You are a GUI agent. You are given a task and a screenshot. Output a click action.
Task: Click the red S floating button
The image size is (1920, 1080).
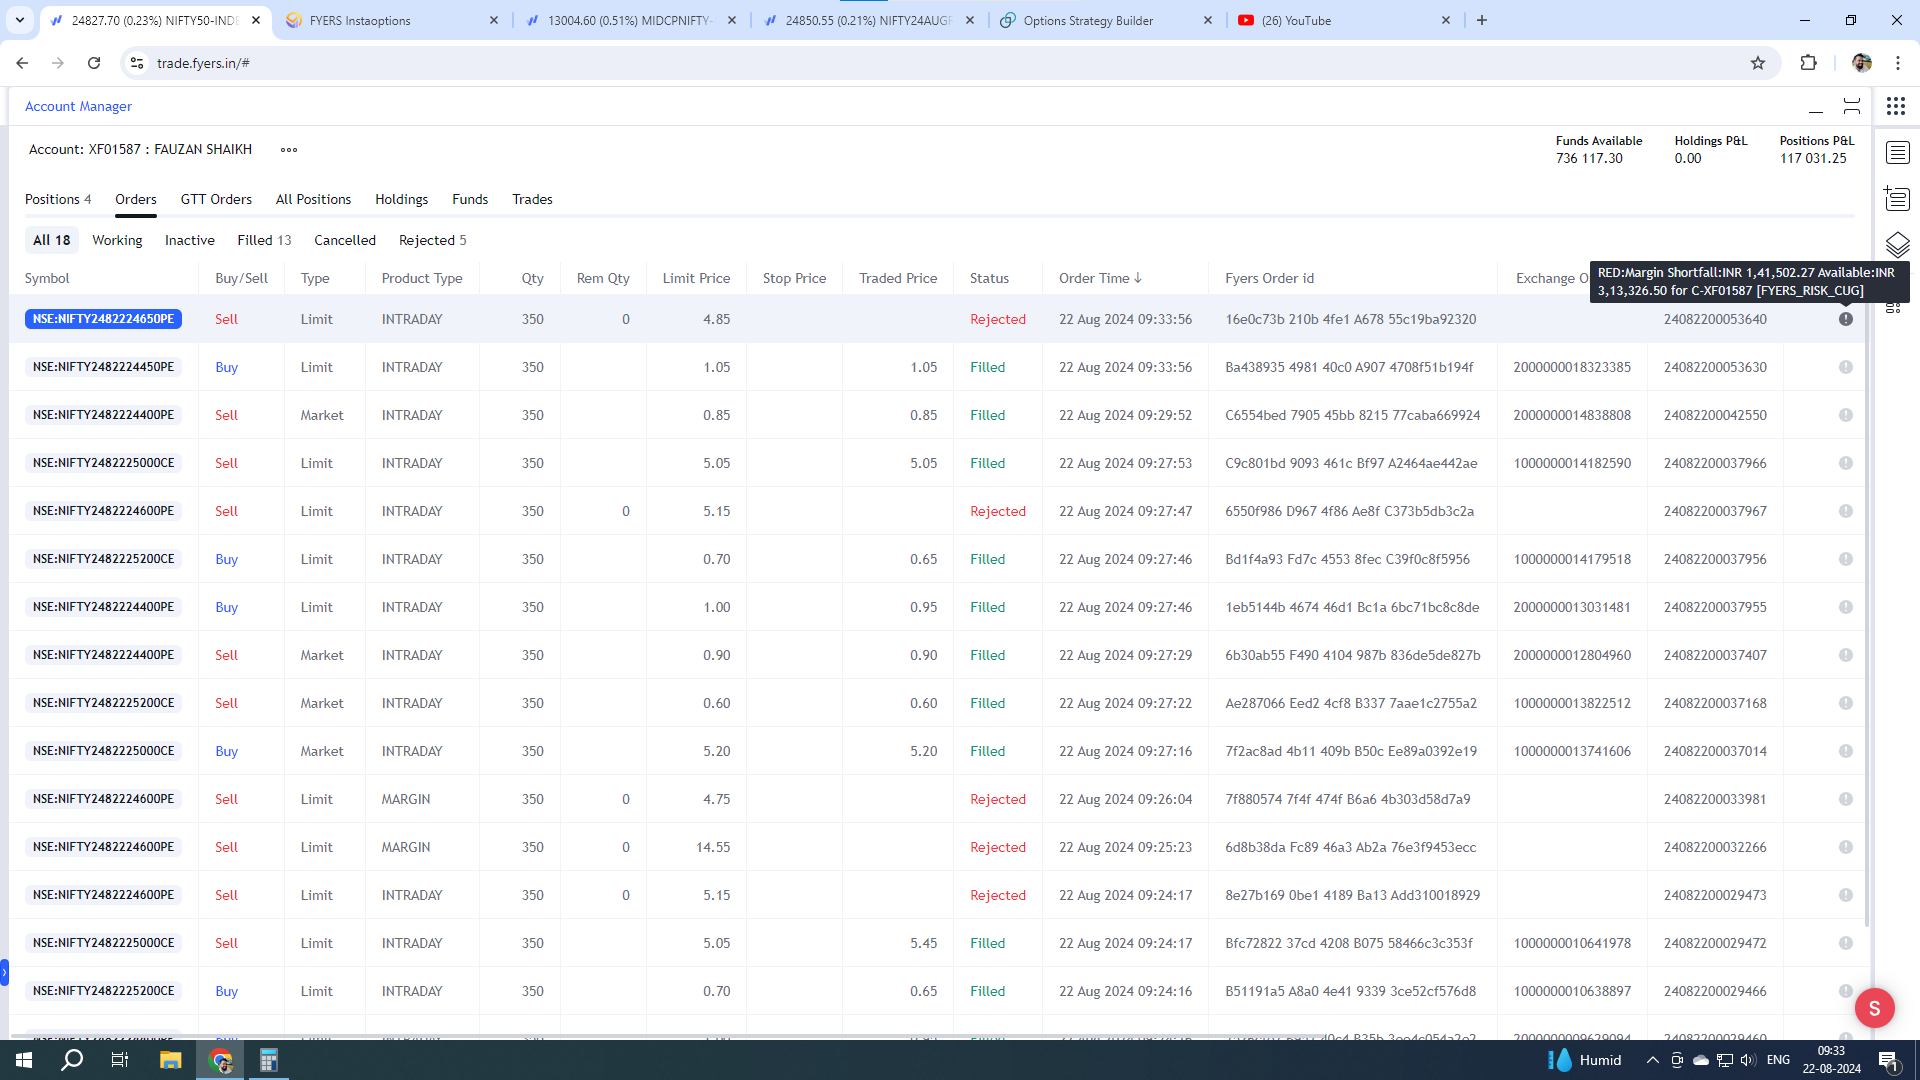click(1875, 1008)
